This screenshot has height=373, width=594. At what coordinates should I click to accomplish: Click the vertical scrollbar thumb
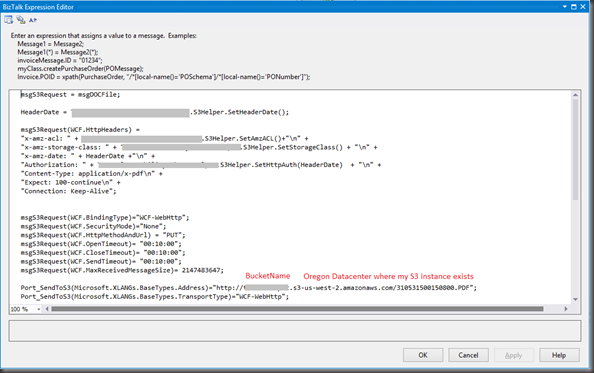575,150
